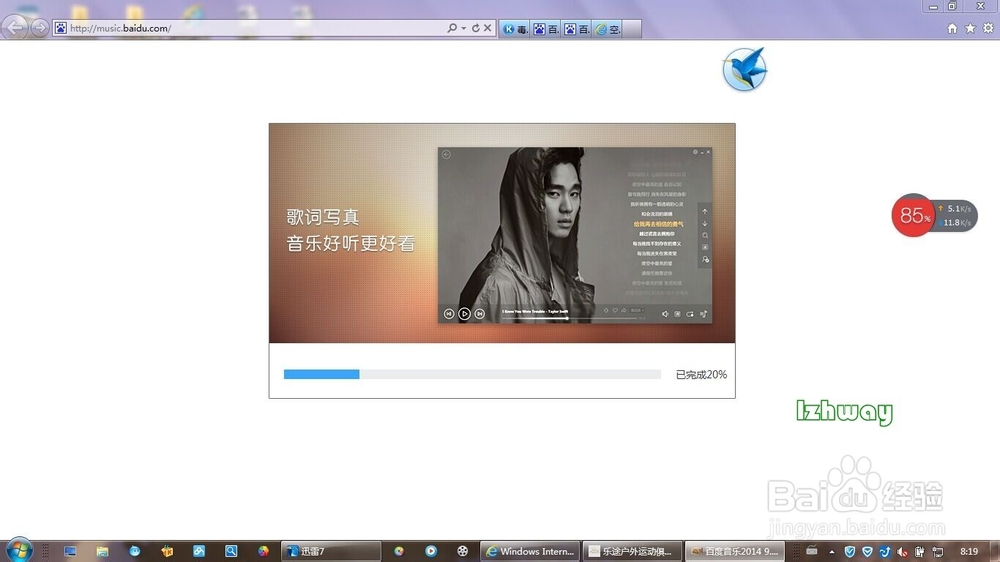Expand hidden tray icons with the up arrow

(832, 552)
